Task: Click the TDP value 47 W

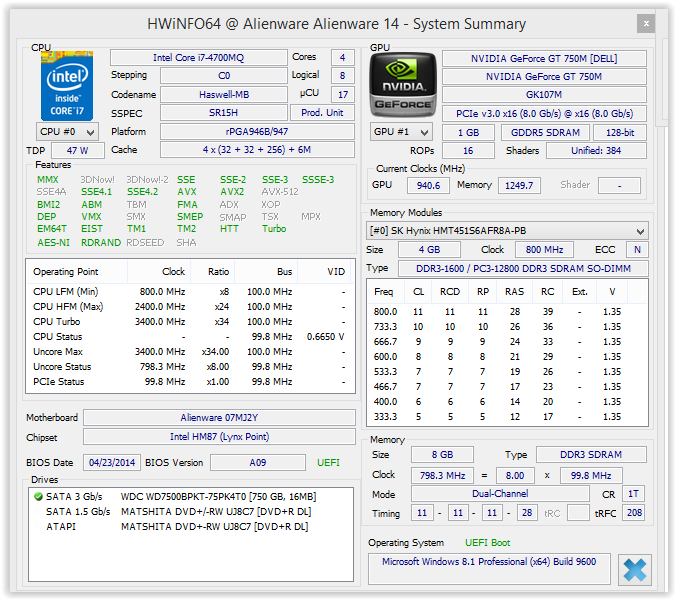Action: (x=78, y=150)
